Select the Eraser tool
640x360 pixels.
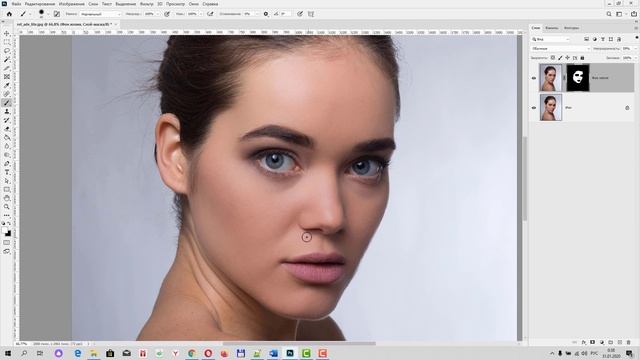coord(7,129)
